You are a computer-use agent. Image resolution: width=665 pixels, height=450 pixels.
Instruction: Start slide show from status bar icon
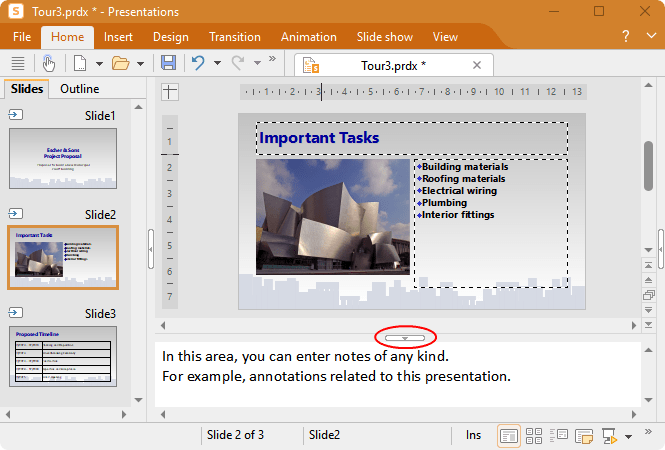(x=609, y=436)
